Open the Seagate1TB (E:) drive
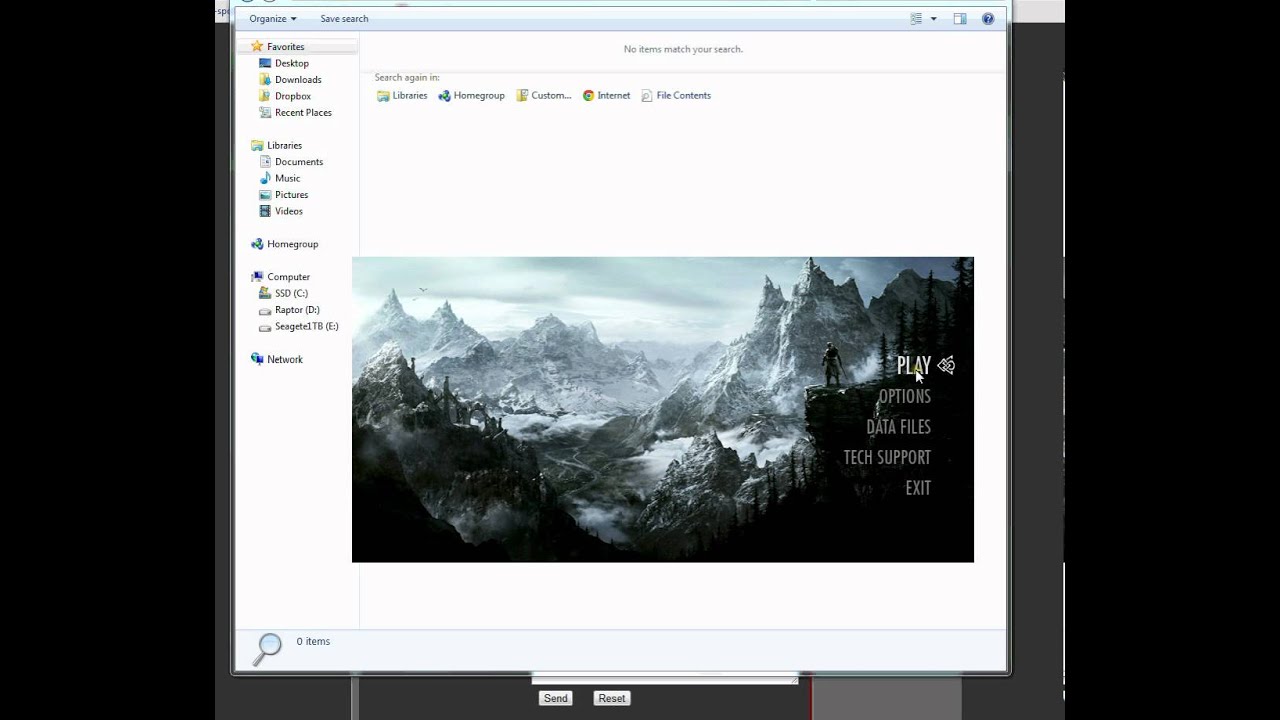Screen dimensions: 1280x720 pyautogui.click(x=306, y=326)
